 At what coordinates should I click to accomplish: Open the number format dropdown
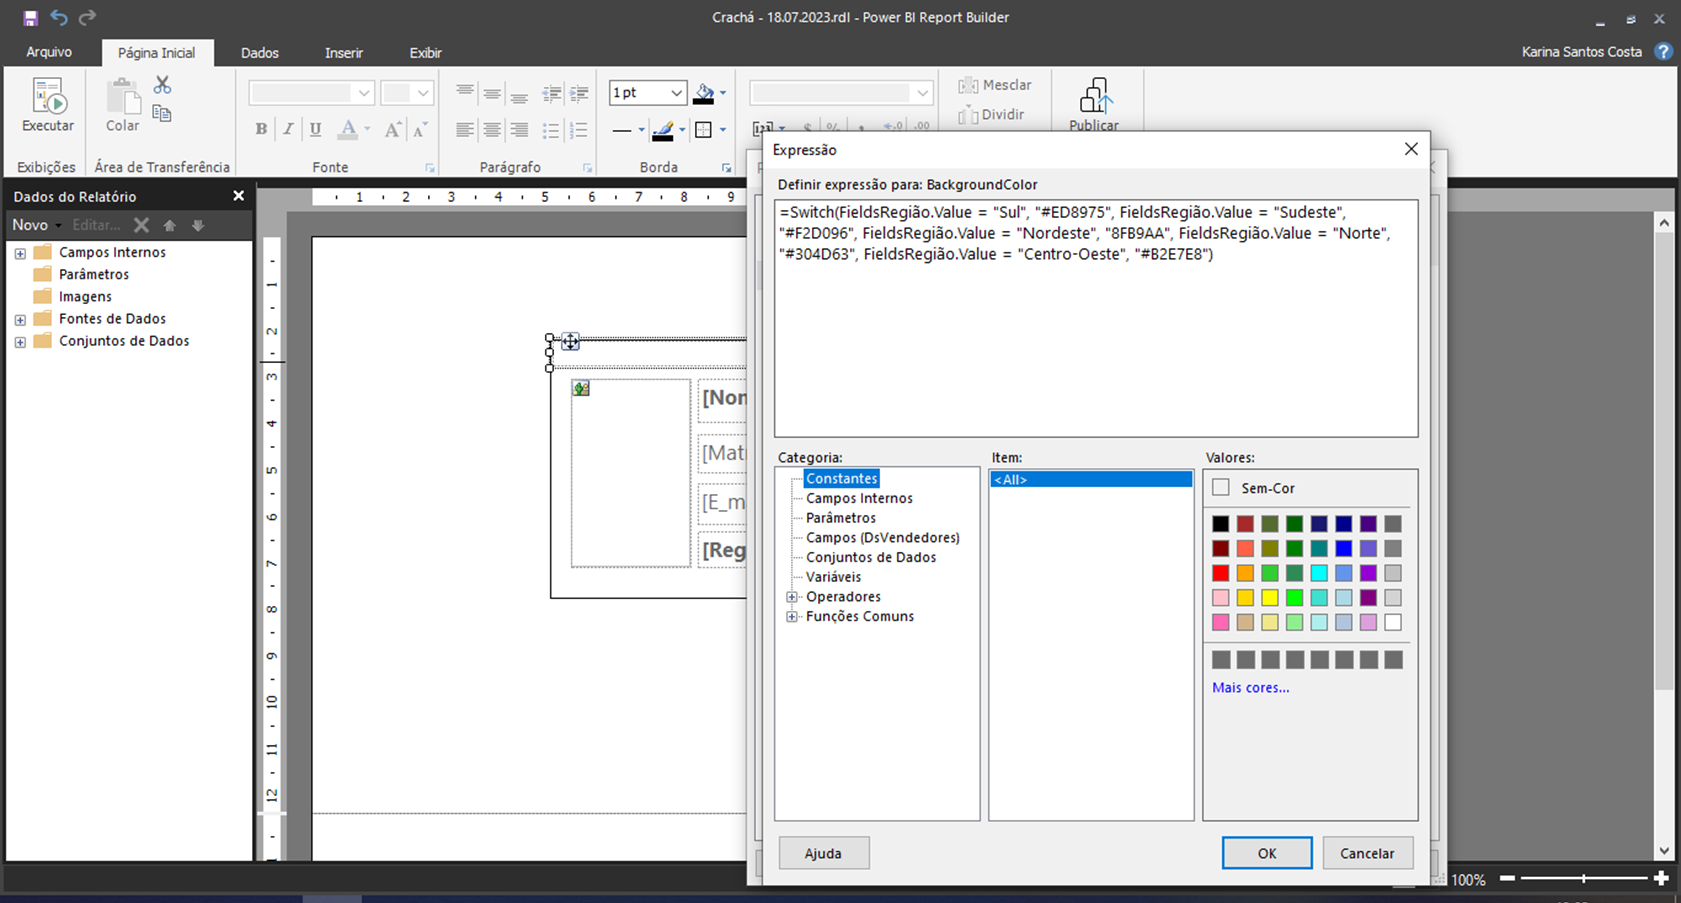tap(922, 93)
